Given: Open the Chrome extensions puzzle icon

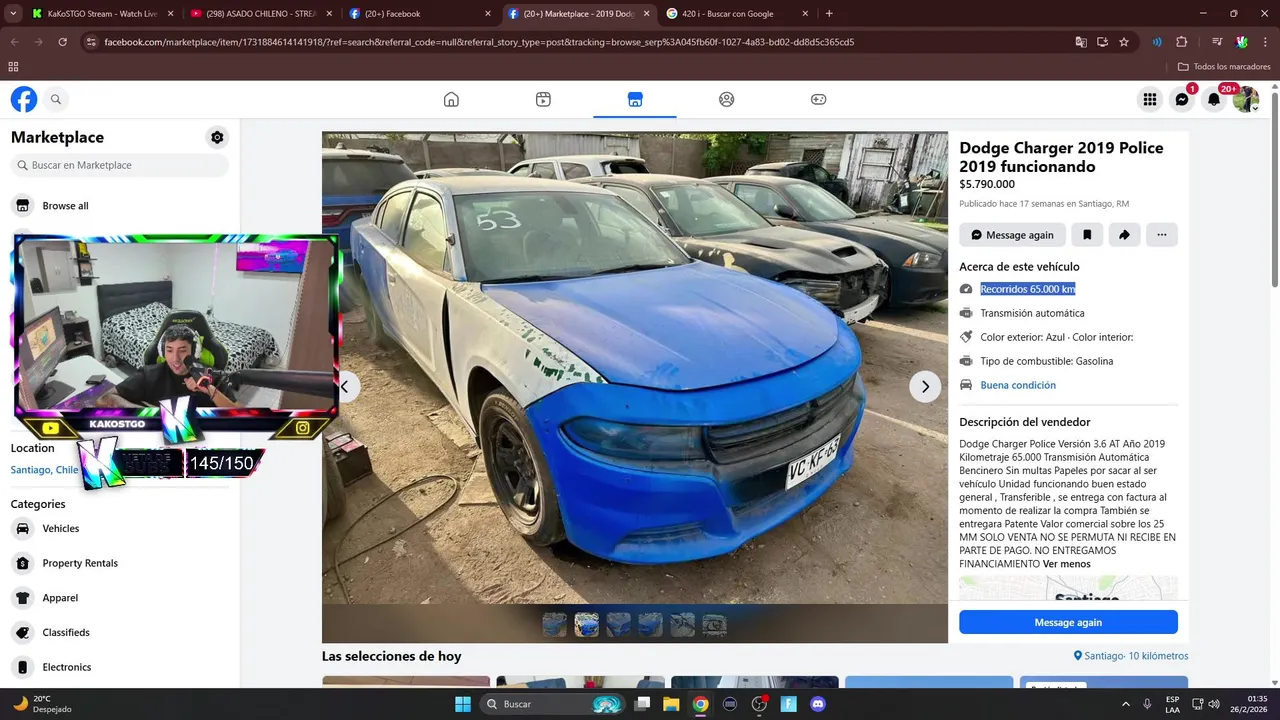Looking at the screenshot, I should point(1181,42).
